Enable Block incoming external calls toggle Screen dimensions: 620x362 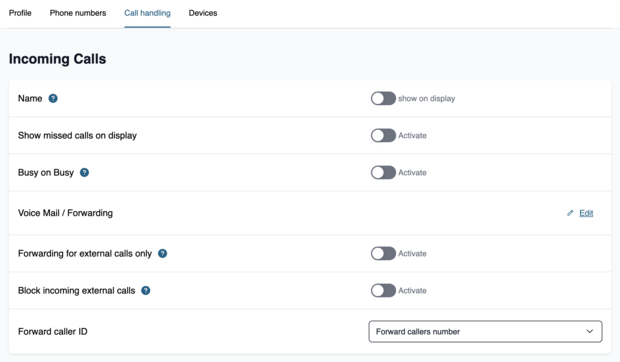pos(383,290)
